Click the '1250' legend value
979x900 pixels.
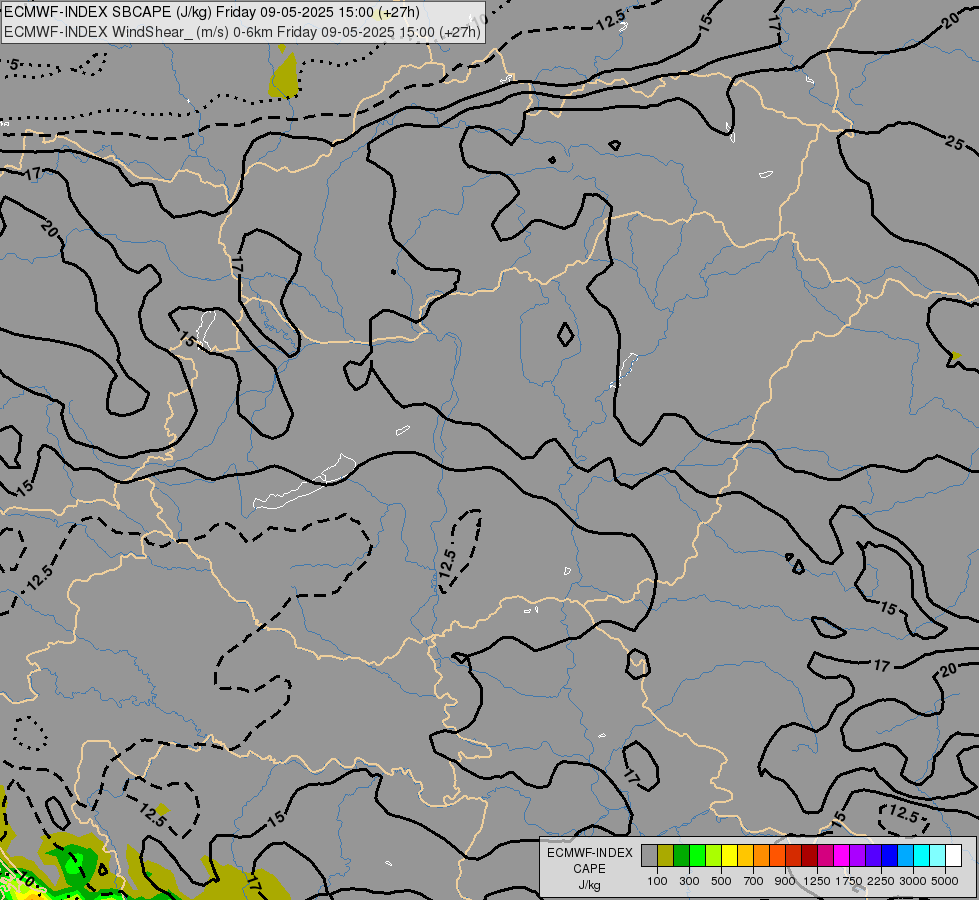pyautogui.click(x=817, y=881)
